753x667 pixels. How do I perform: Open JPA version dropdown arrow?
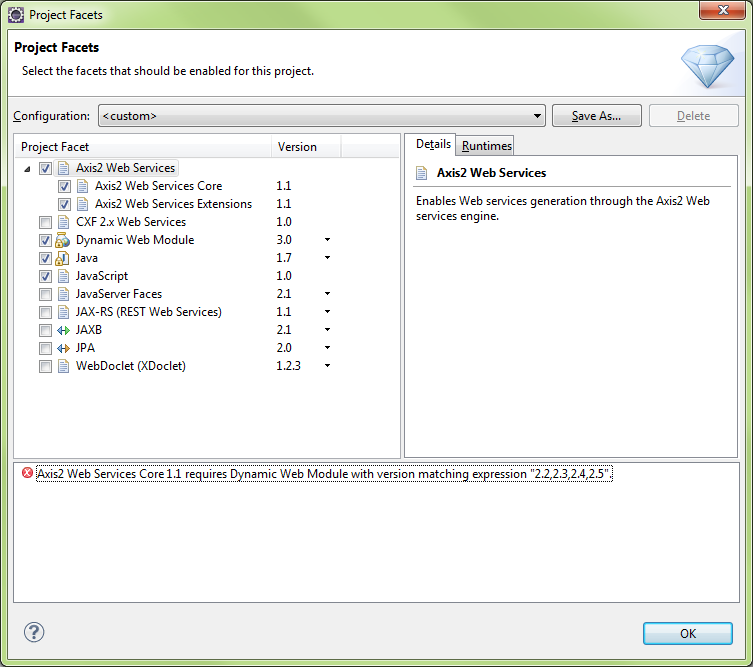point(327,348)
